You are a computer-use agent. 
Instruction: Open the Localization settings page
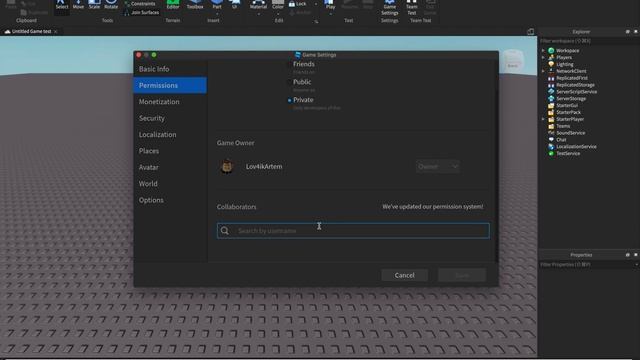[170, 134]
